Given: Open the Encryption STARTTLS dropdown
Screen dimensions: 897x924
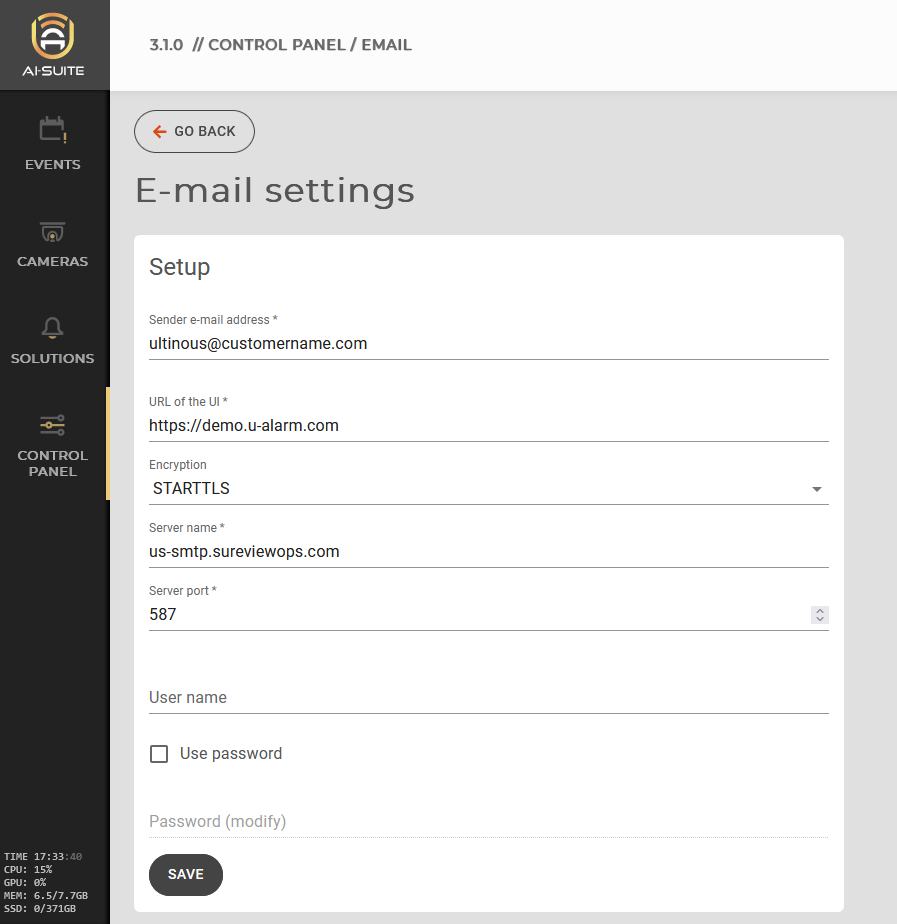Looking at the screenshot, I should tap(489, 489).
